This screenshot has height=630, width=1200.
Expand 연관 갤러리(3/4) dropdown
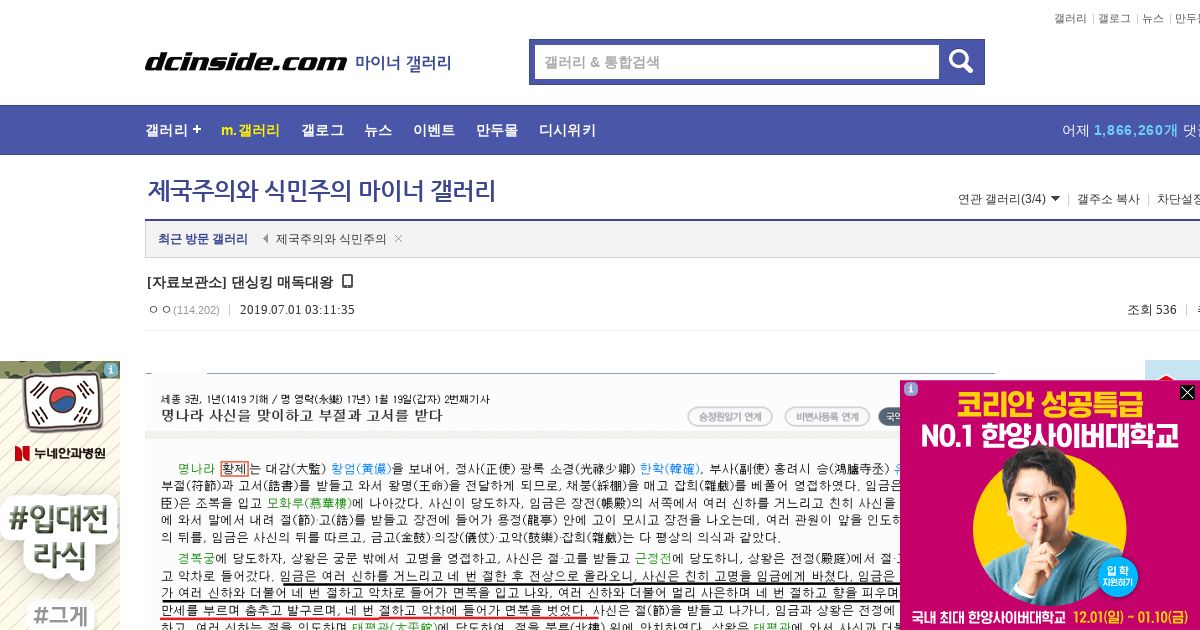pyautogui.click(x=1009, y=199)
